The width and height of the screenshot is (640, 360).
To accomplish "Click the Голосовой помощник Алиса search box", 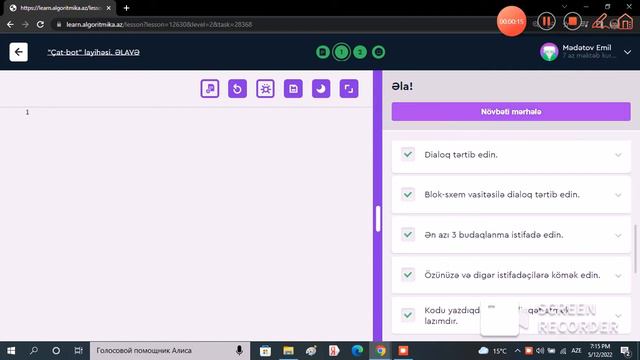I will (170, 351).
